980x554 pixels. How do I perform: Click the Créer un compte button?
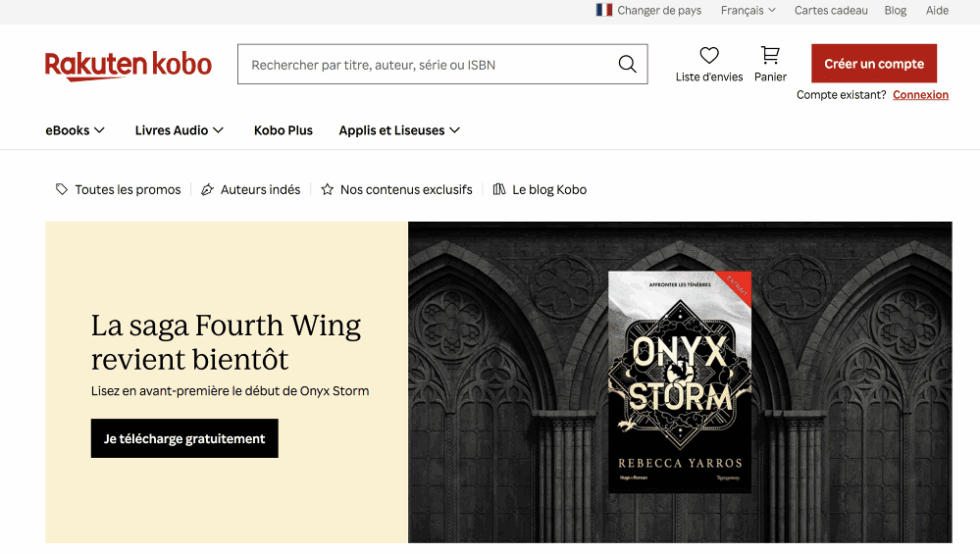[x=874, y=63]
